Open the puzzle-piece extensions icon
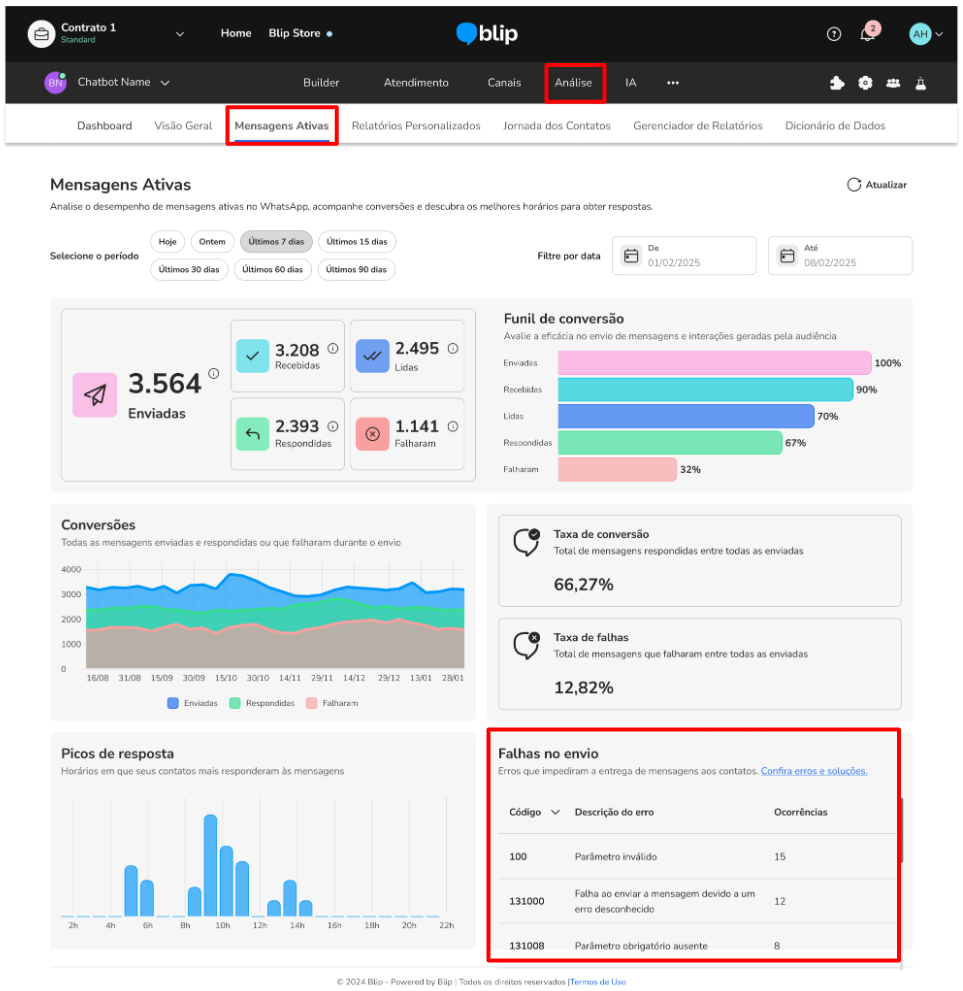Image resolution: width=963 pixels, height=991 pixels. (837, 83)
